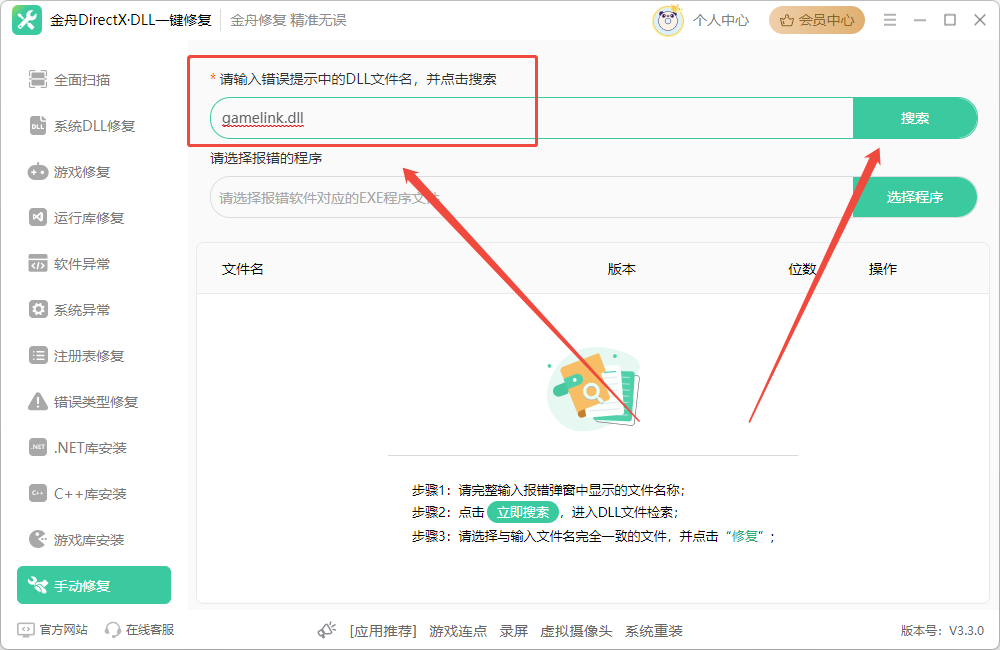Click the 版本 column header

pyautogui.click(x=621, y=269)
